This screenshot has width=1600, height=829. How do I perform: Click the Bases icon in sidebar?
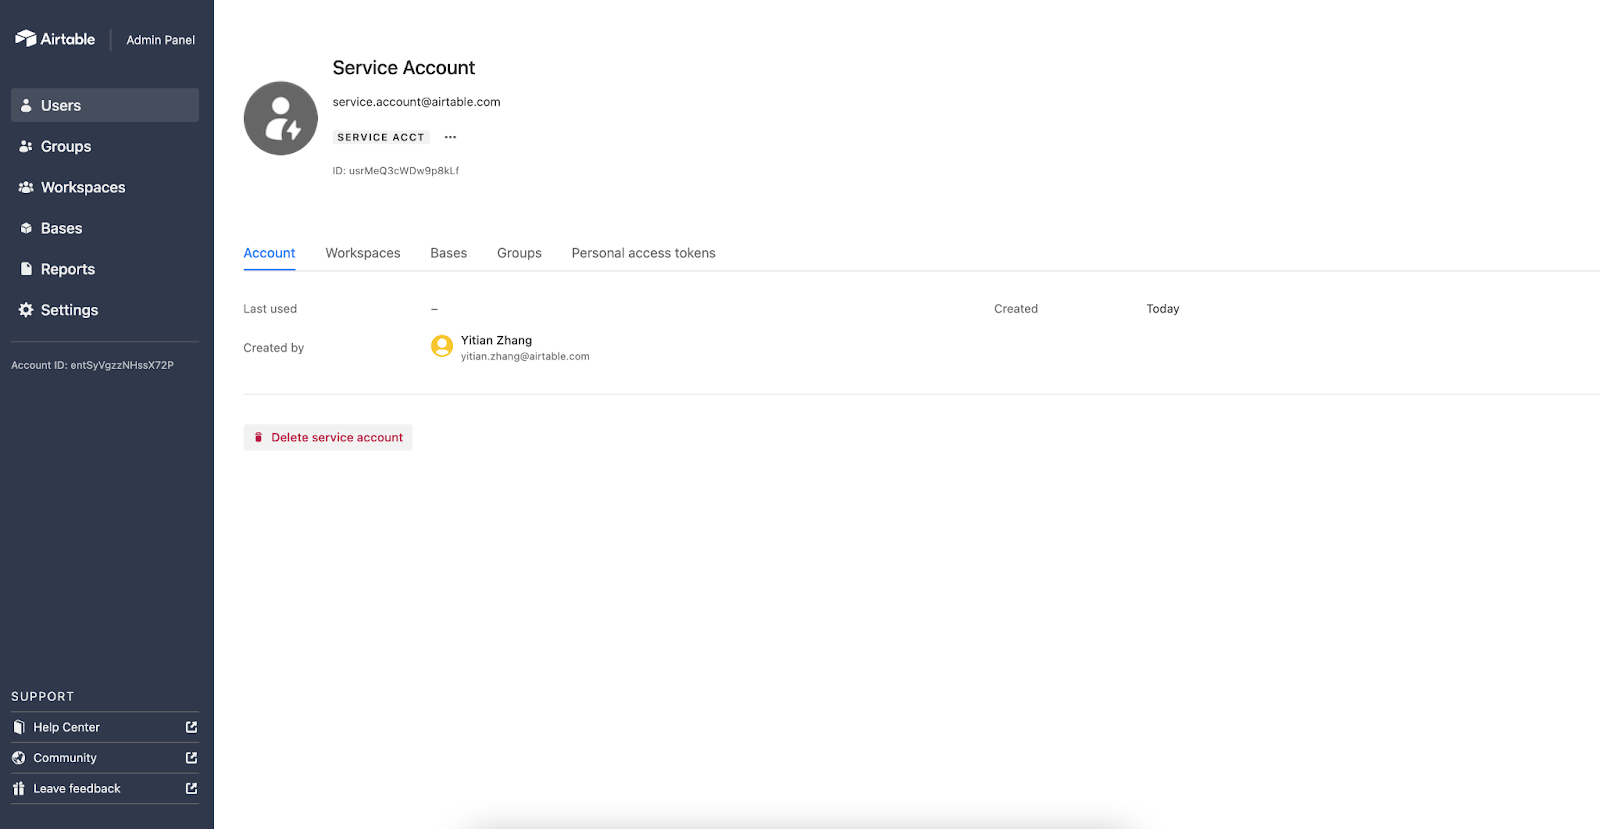point(26,228)
